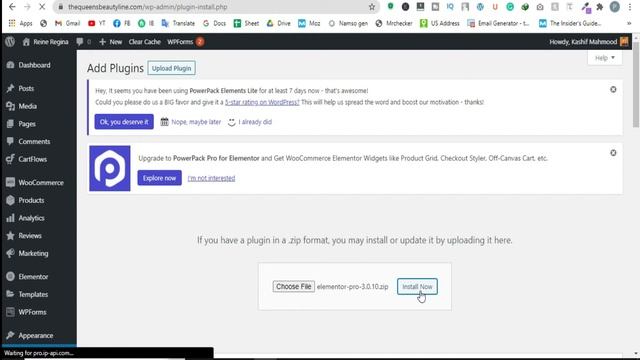Open the Chrome three-dot menu
This screenshot has height=360, width=640.
point(630,7)
